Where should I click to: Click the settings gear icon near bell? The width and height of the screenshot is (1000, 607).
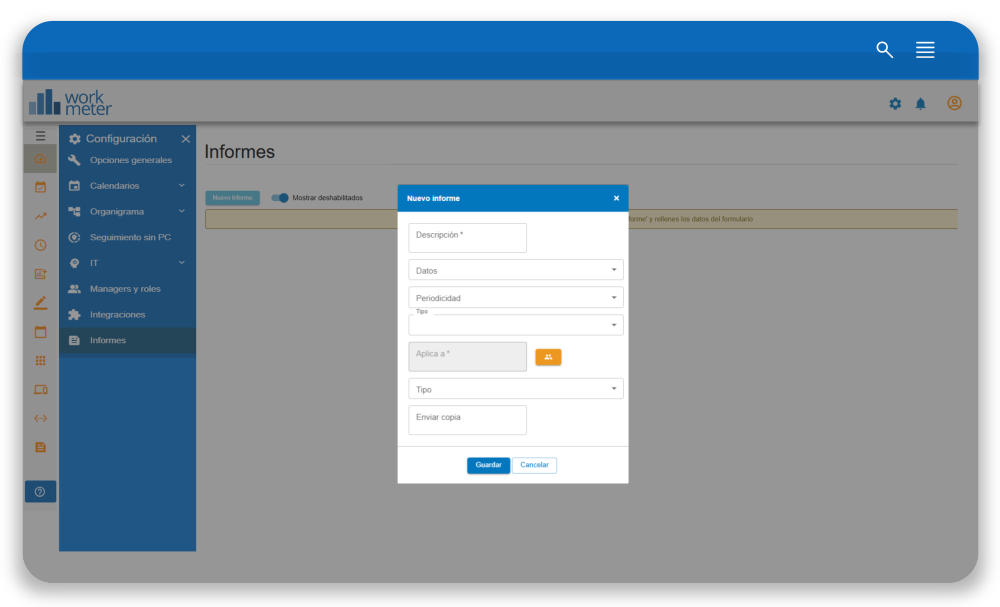click(895, 104)
